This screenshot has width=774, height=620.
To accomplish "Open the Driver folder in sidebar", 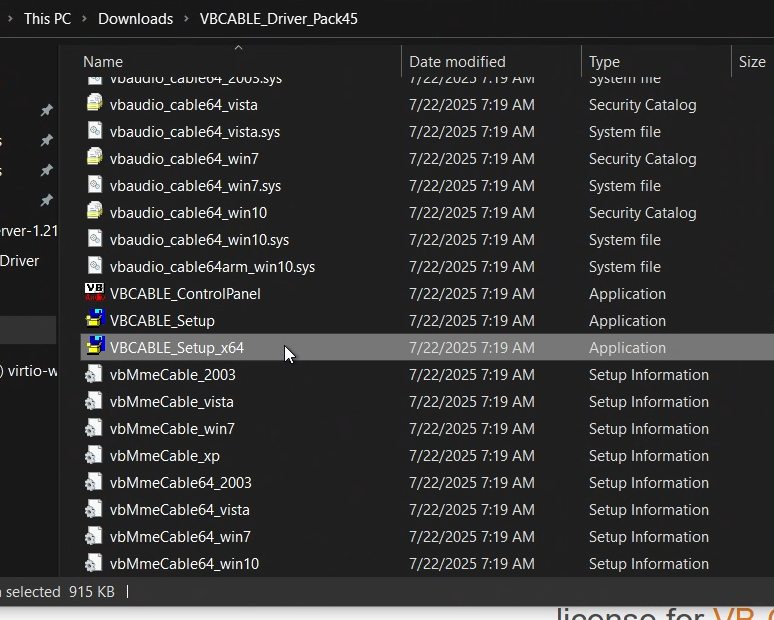I will pos(20,261).
